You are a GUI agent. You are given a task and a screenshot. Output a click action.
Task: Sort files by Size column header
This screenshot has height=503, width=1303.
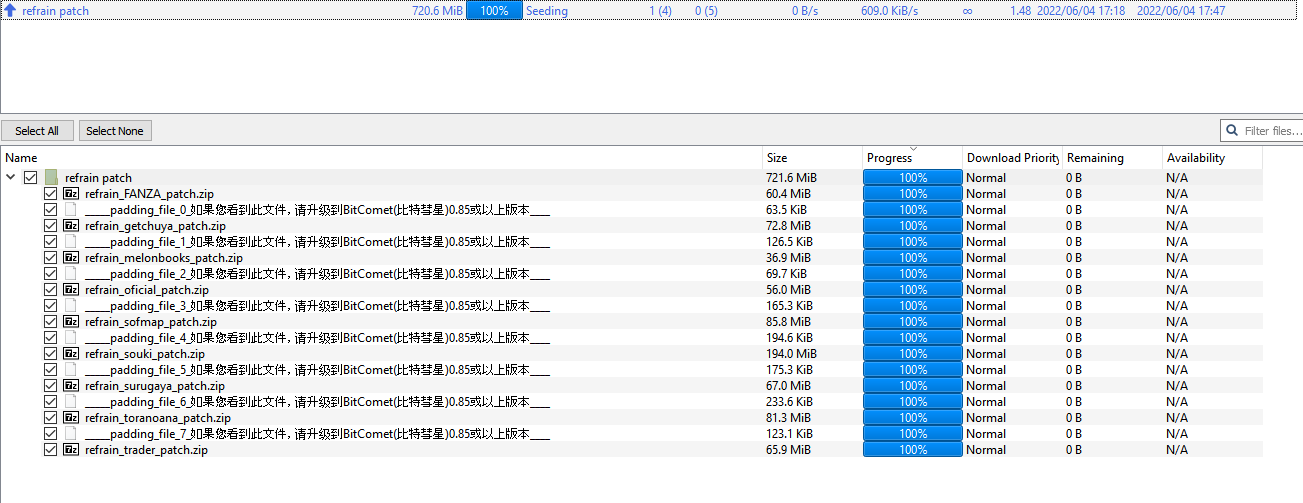pos(812,158)
